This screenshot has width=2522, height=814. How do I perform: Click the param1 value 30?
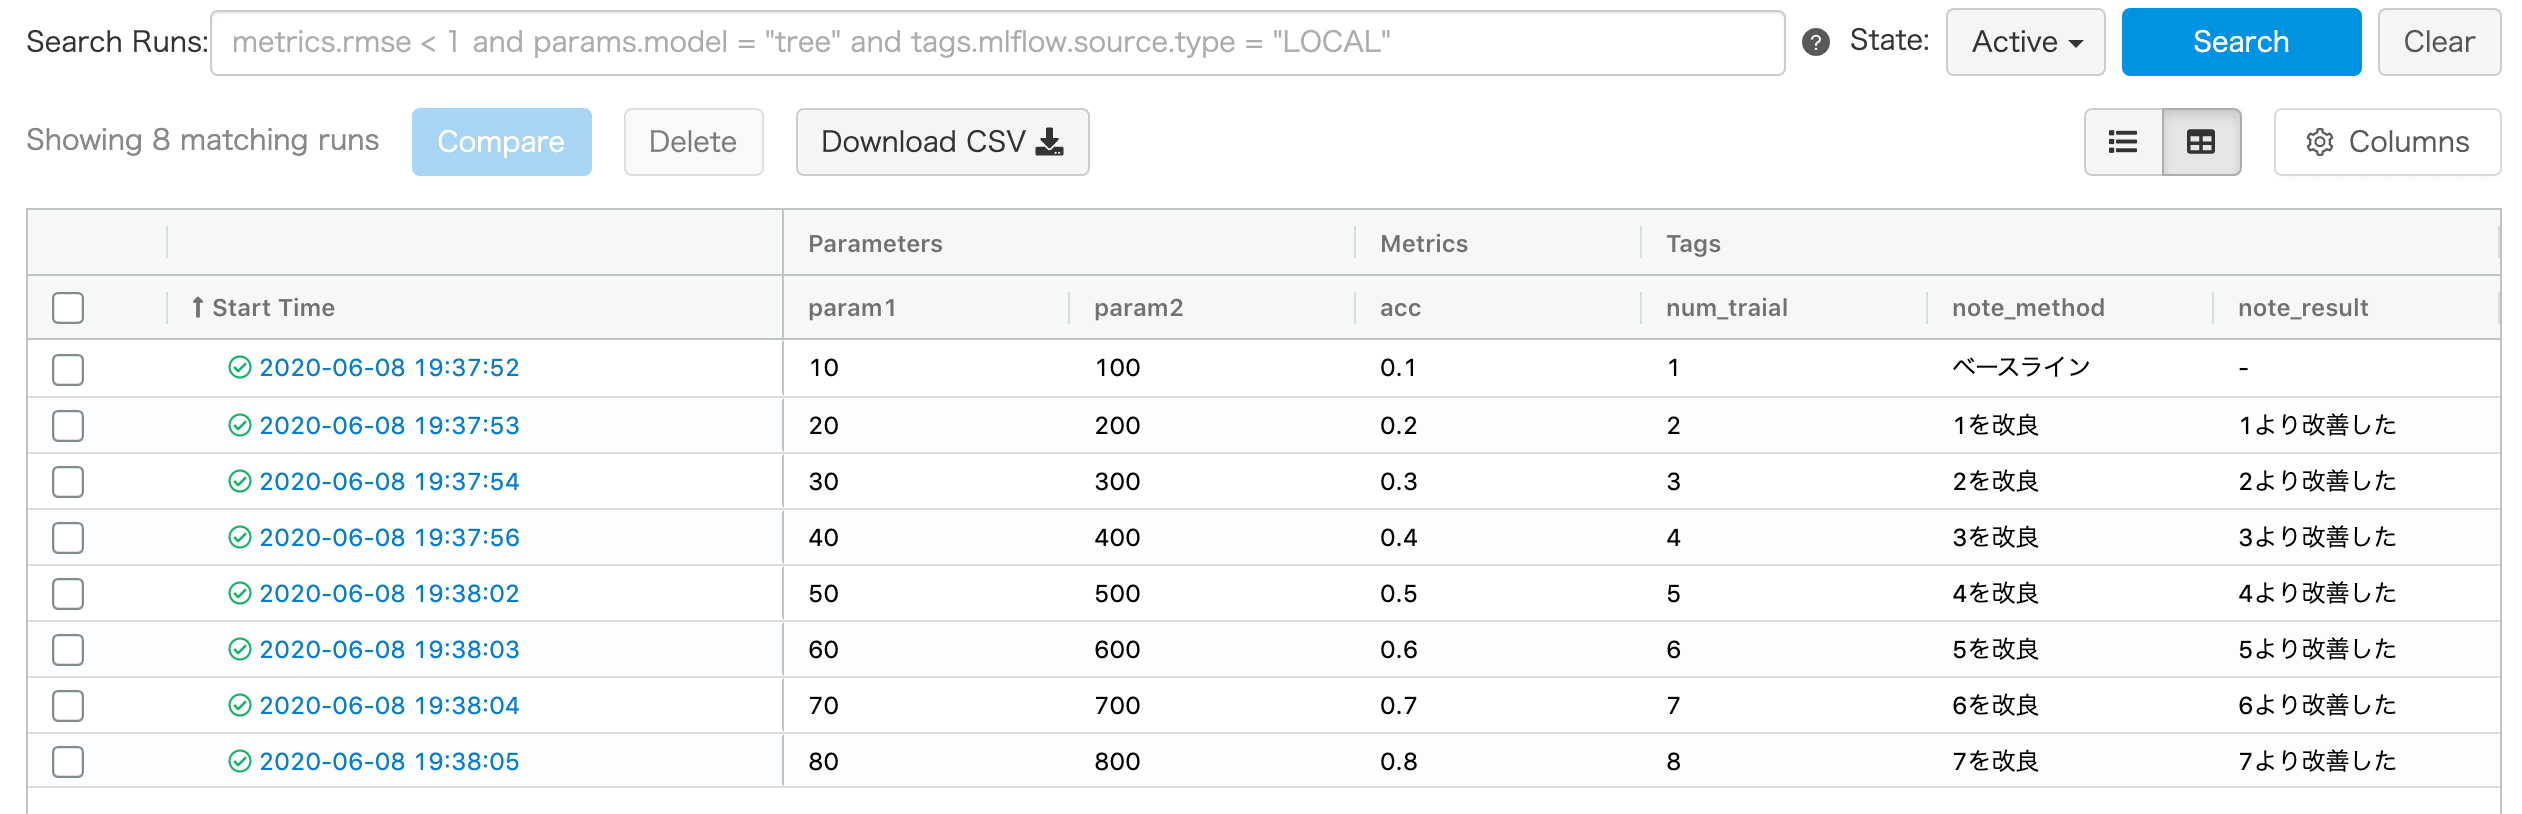click(823, 481)
